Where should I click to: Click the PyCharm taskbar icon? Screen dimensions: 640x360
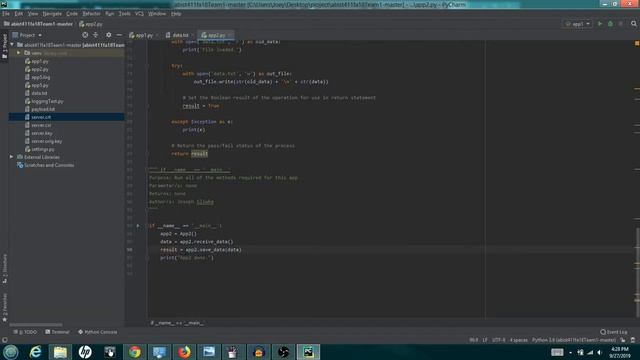pyautogui.click(x=308, y=352)
